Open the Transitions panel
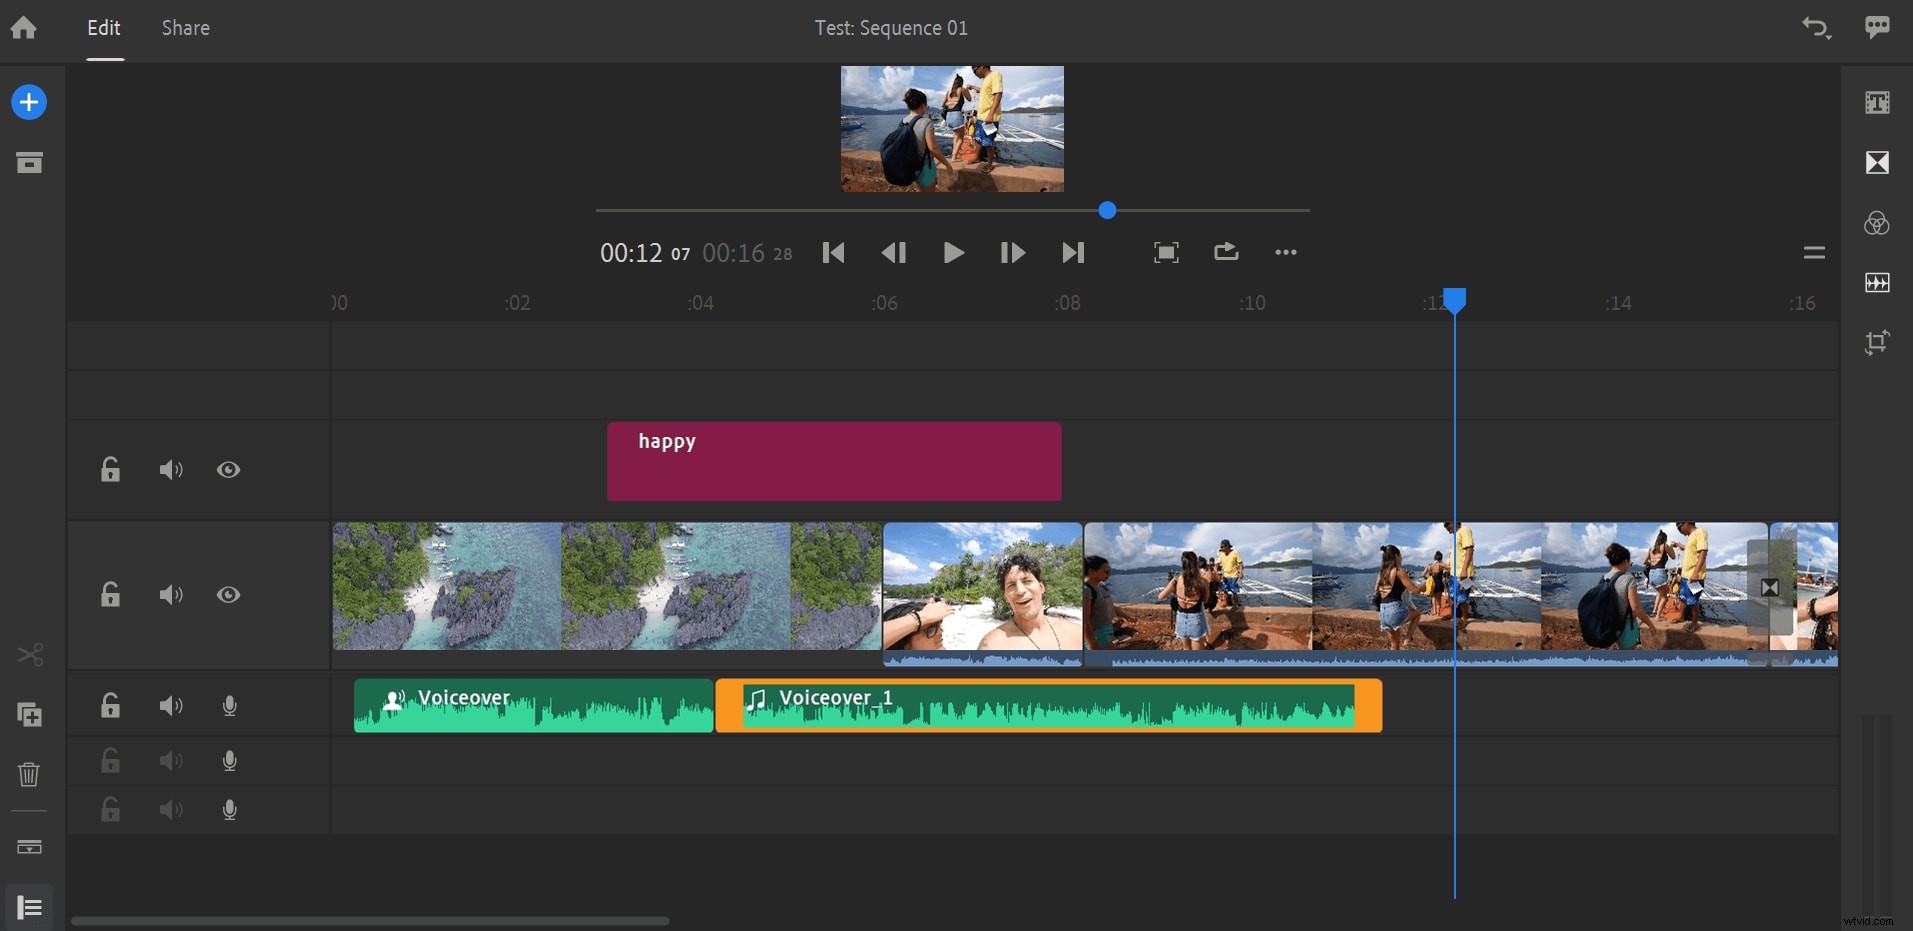The image size is (1913, 931). (x=1878, y=162)
